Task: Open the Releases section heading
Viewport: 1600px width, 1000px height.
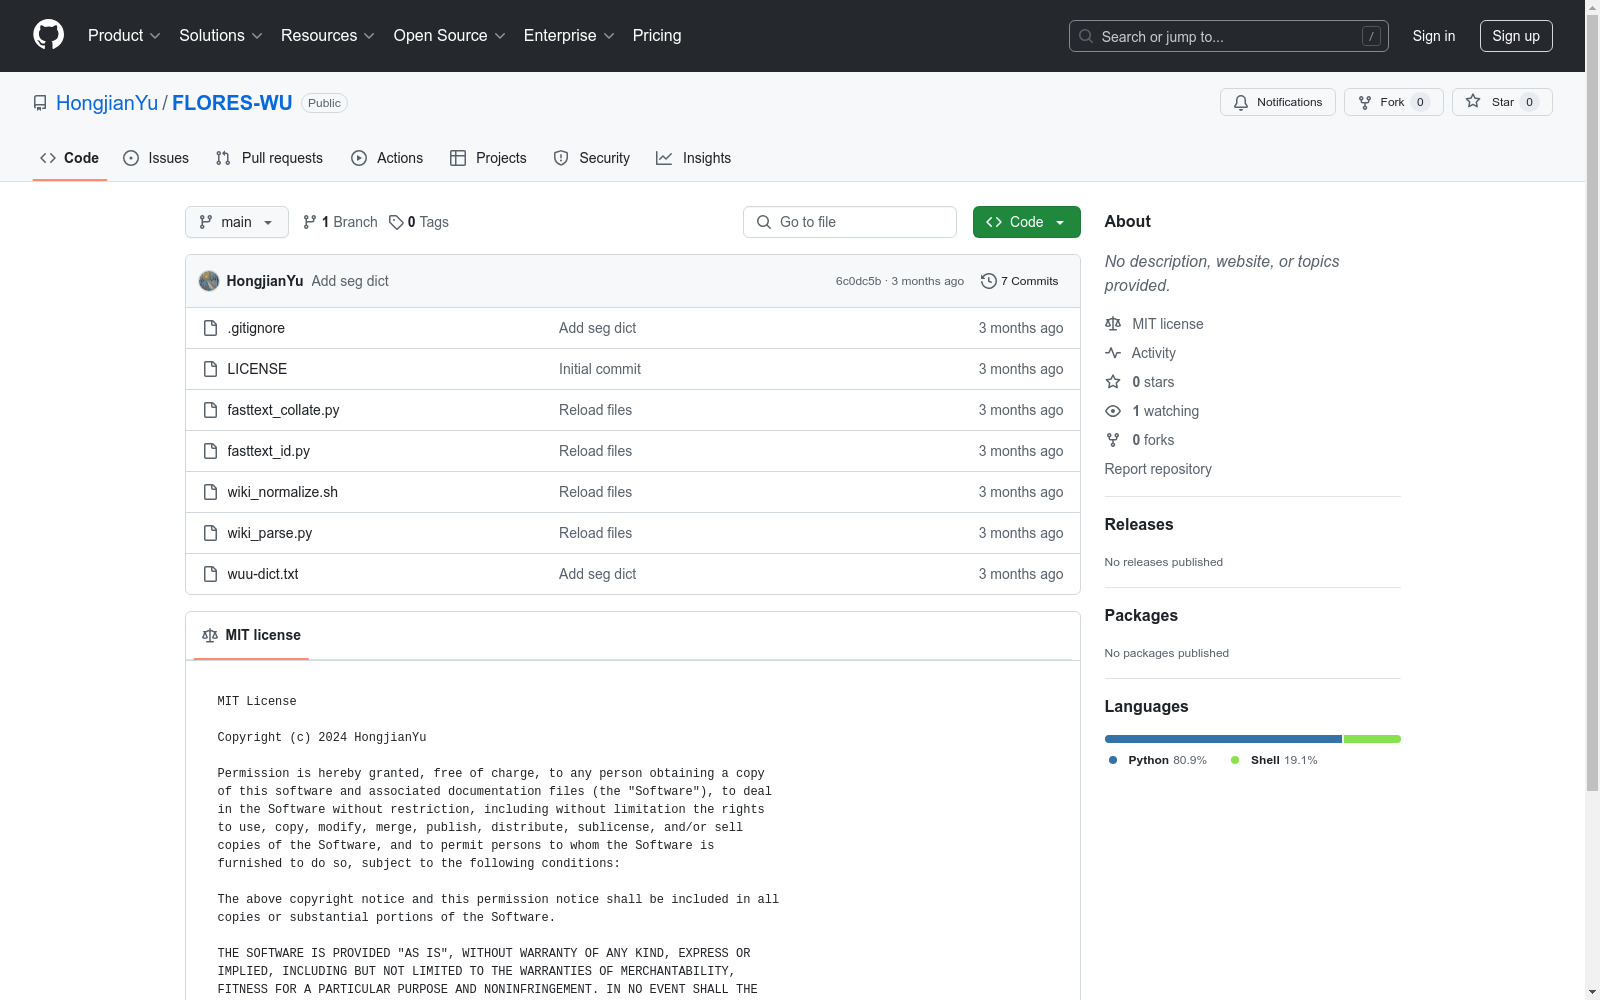Action: (1139, 524)
